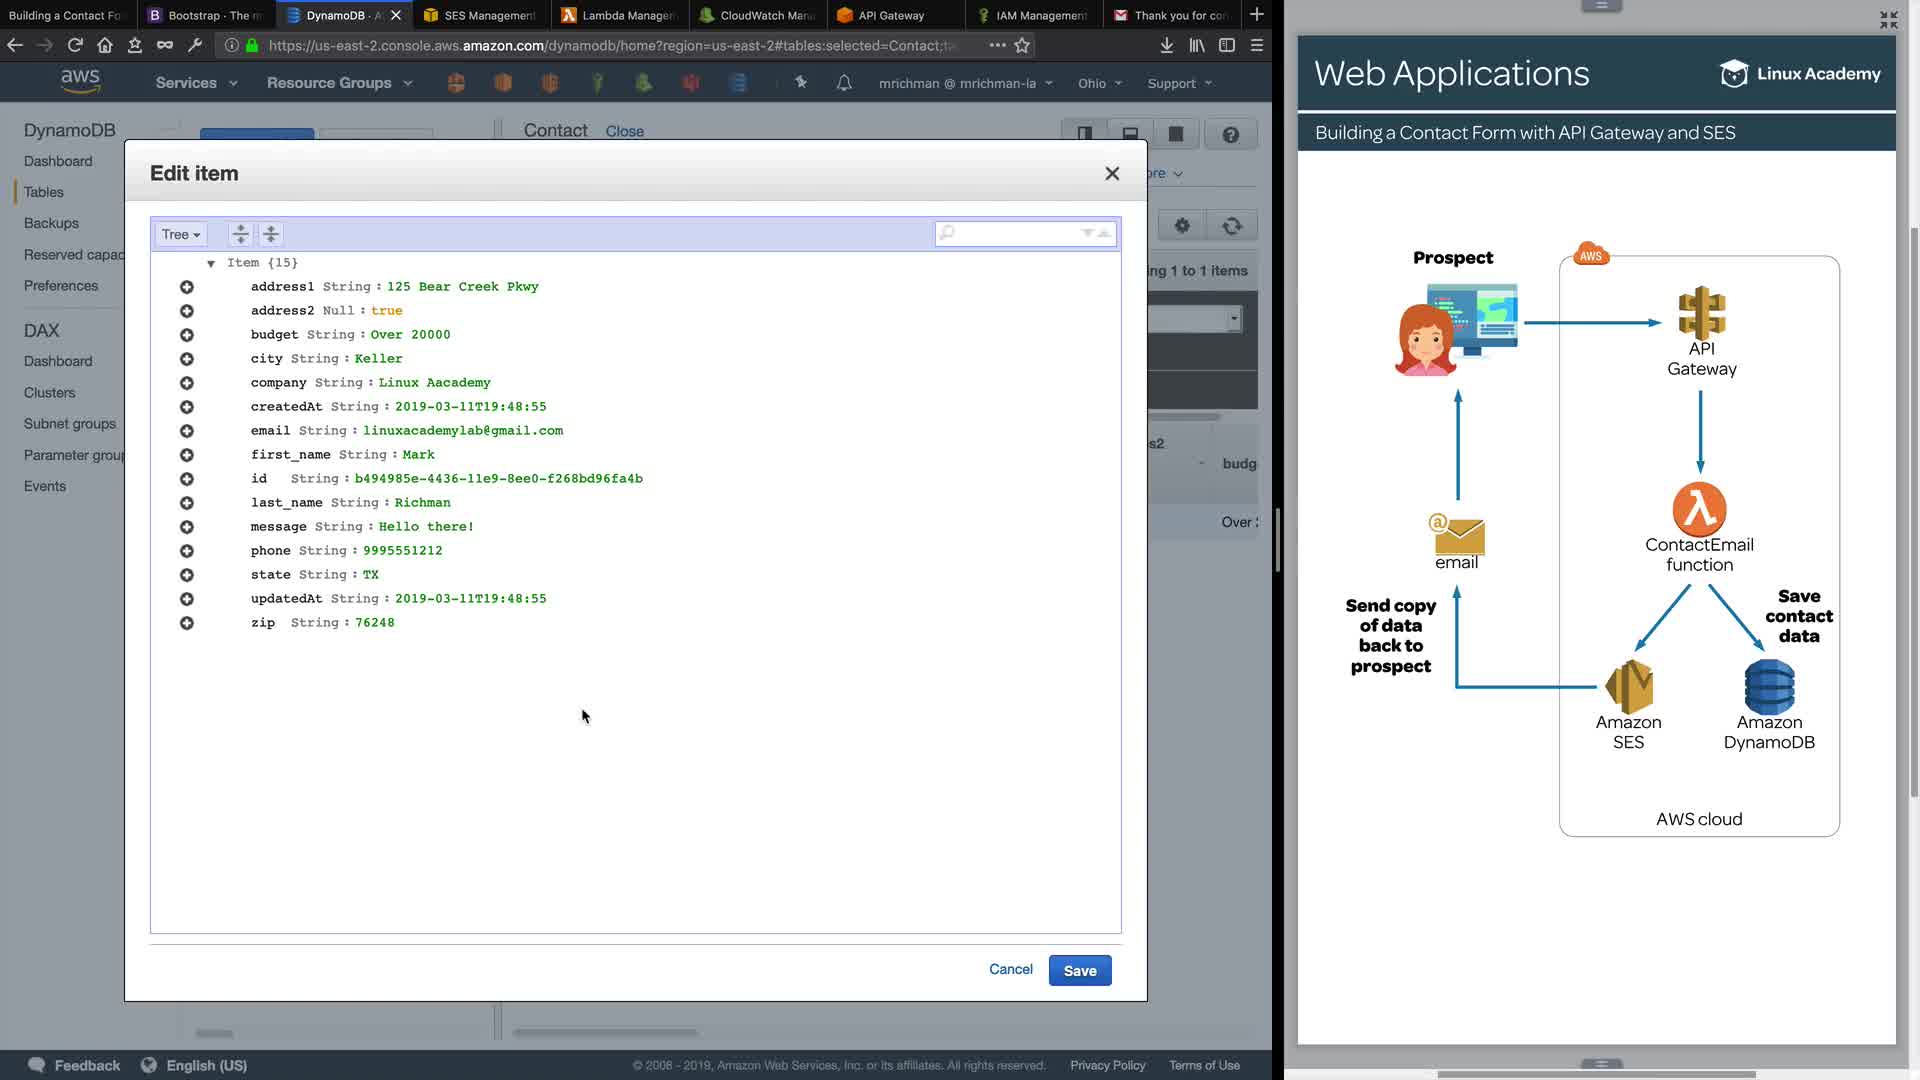Switch to the Lambda Management browser tab
Screen dimensions: 1920x1080
click(x=620, y=15)
